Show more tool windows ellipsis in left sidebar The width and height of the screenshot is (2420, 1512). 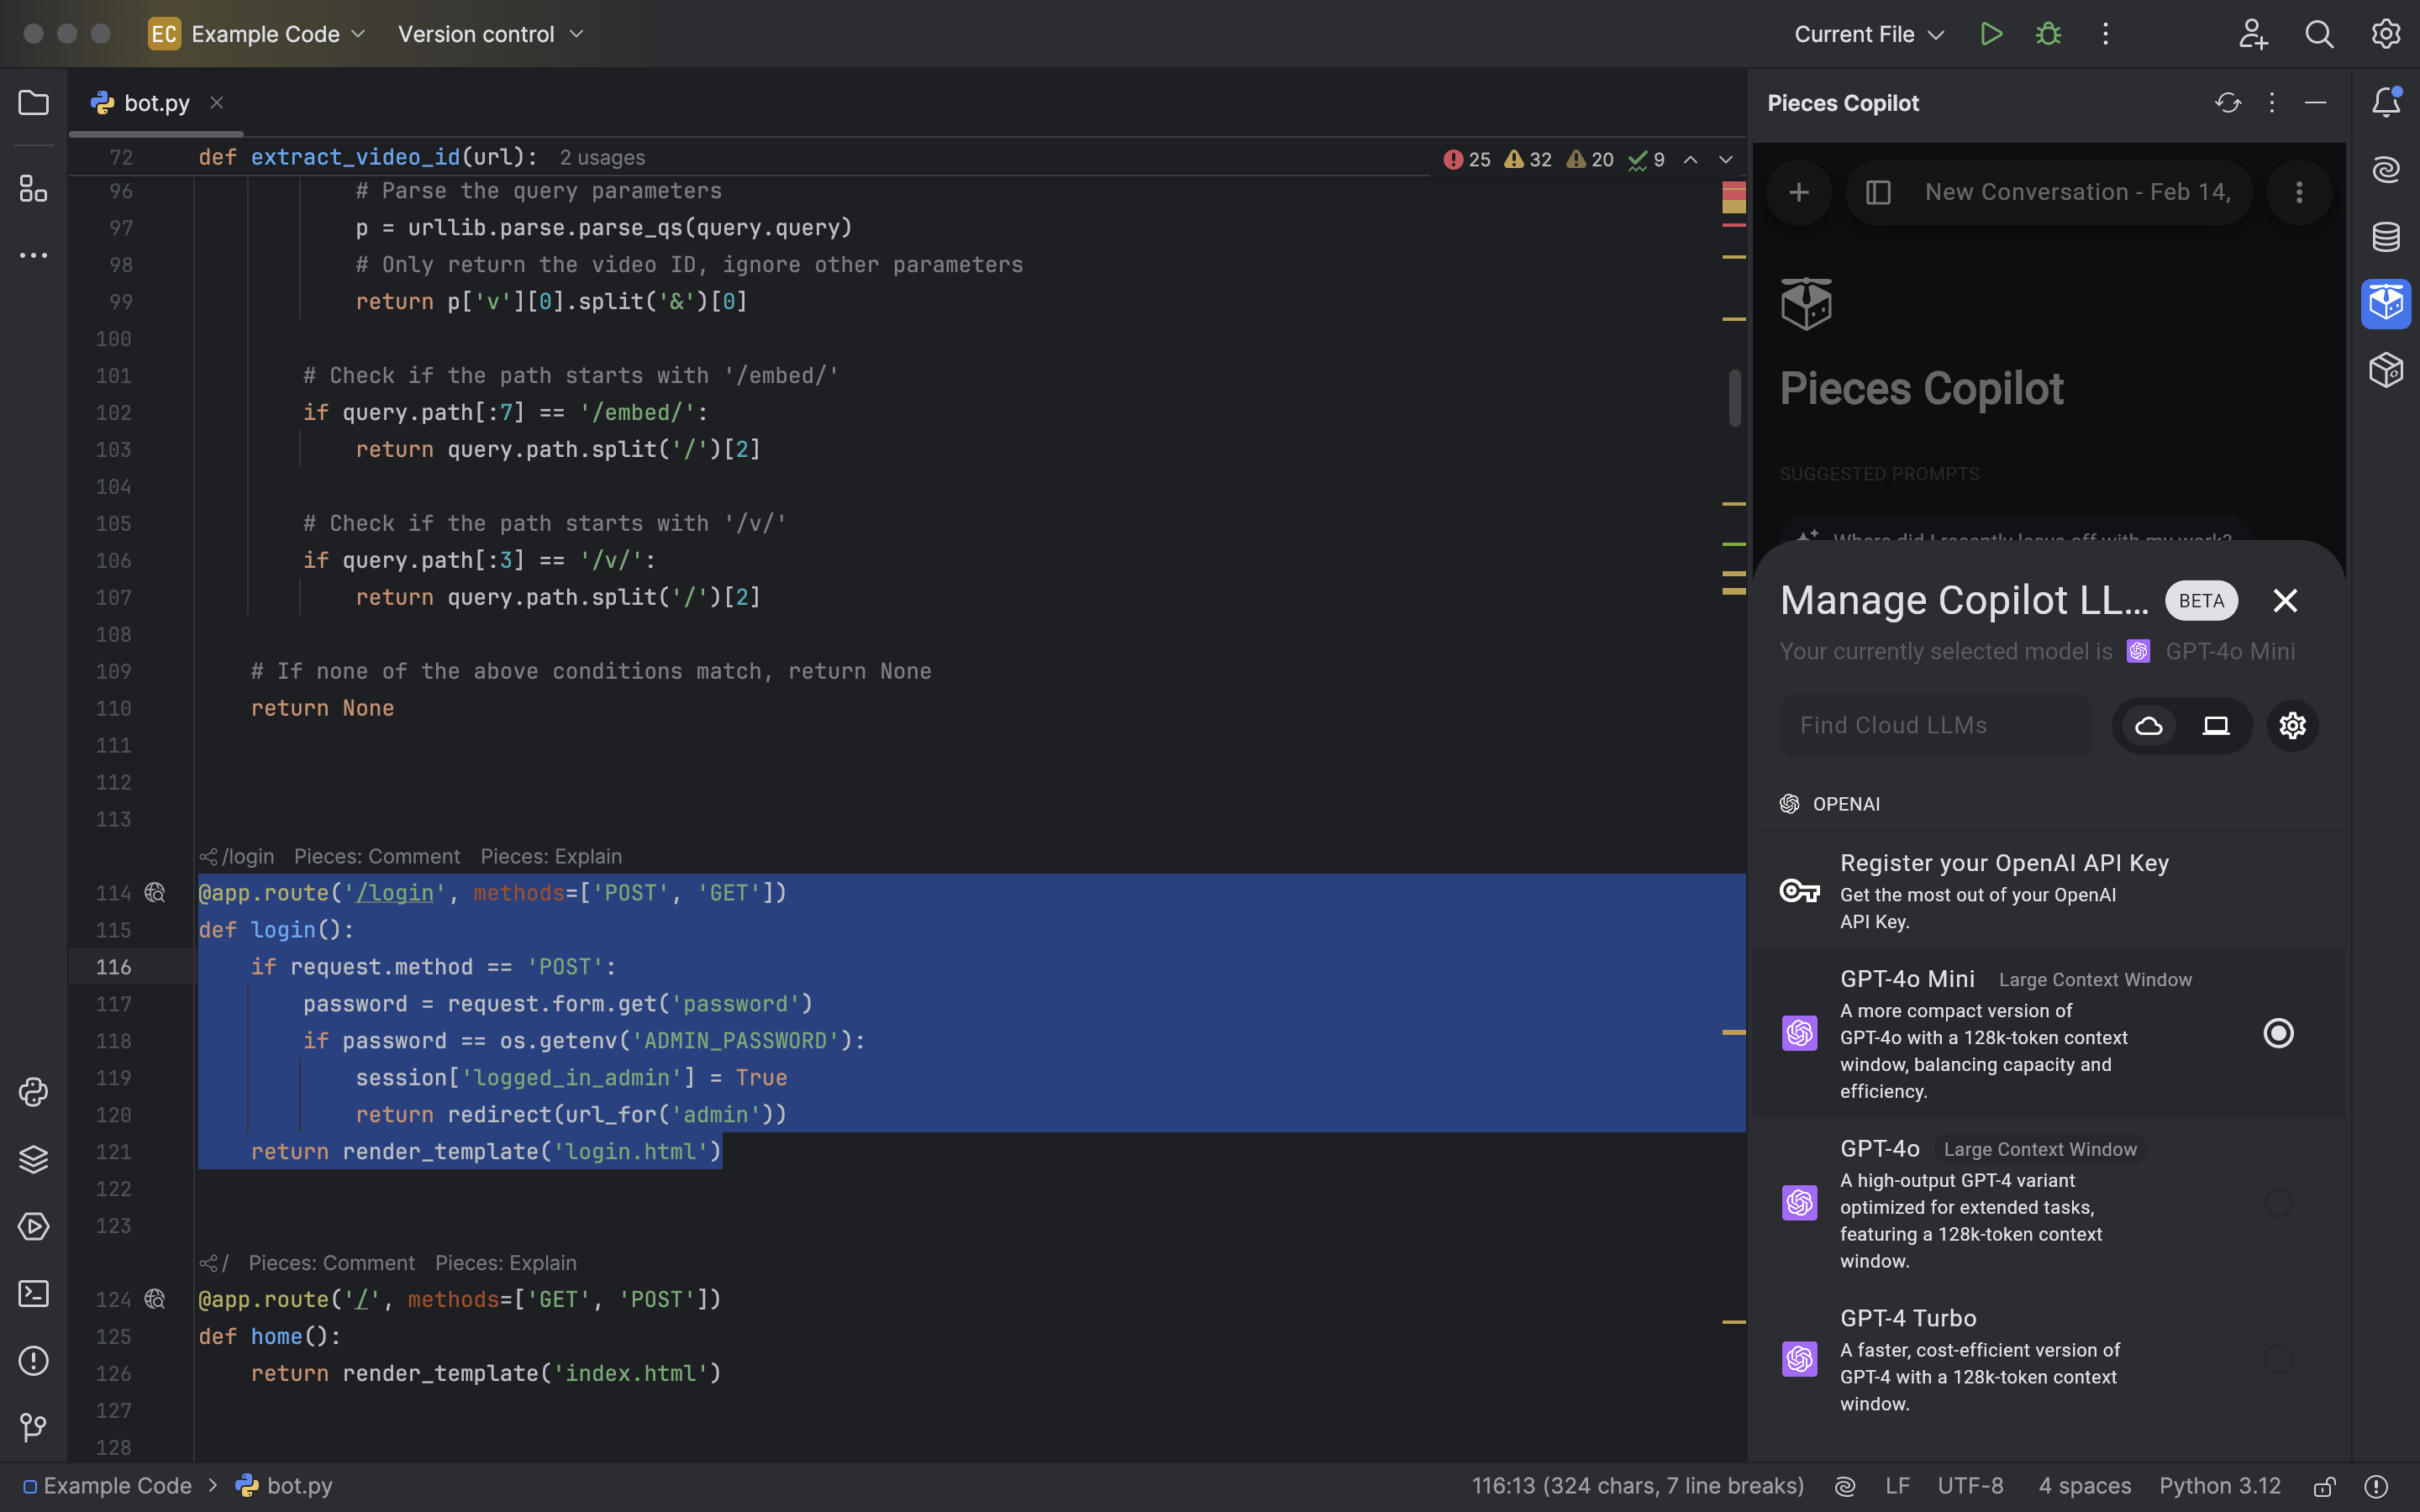click(x=33, y=256)
